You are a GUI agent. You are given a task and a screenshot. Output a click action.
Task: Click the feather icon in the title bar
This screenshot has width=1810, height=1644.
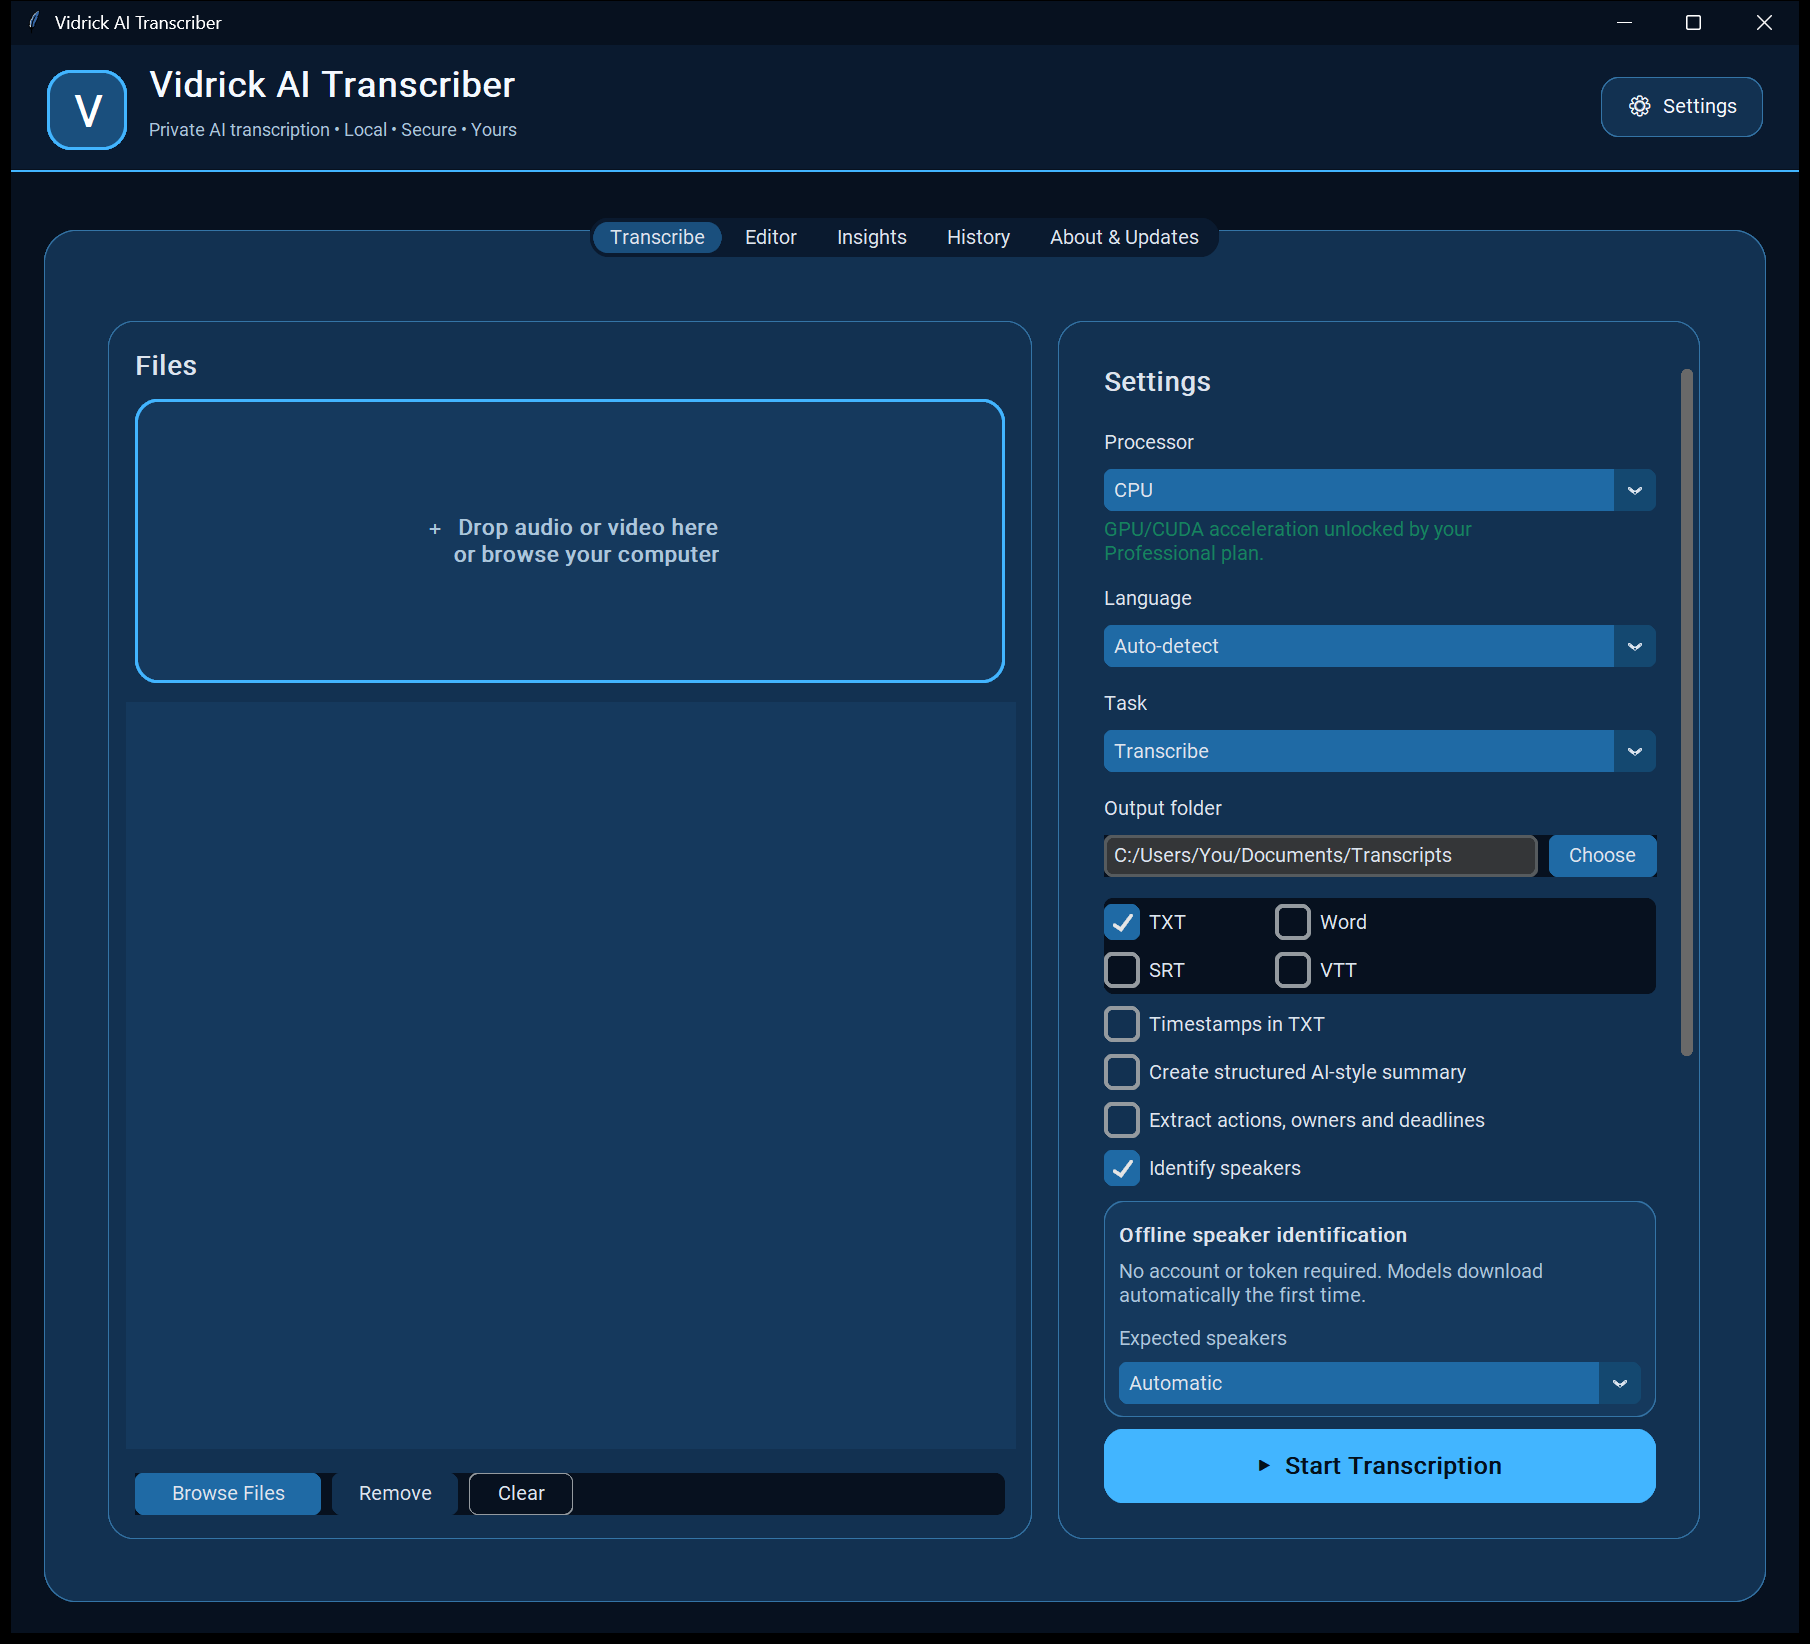click(34, 21)
